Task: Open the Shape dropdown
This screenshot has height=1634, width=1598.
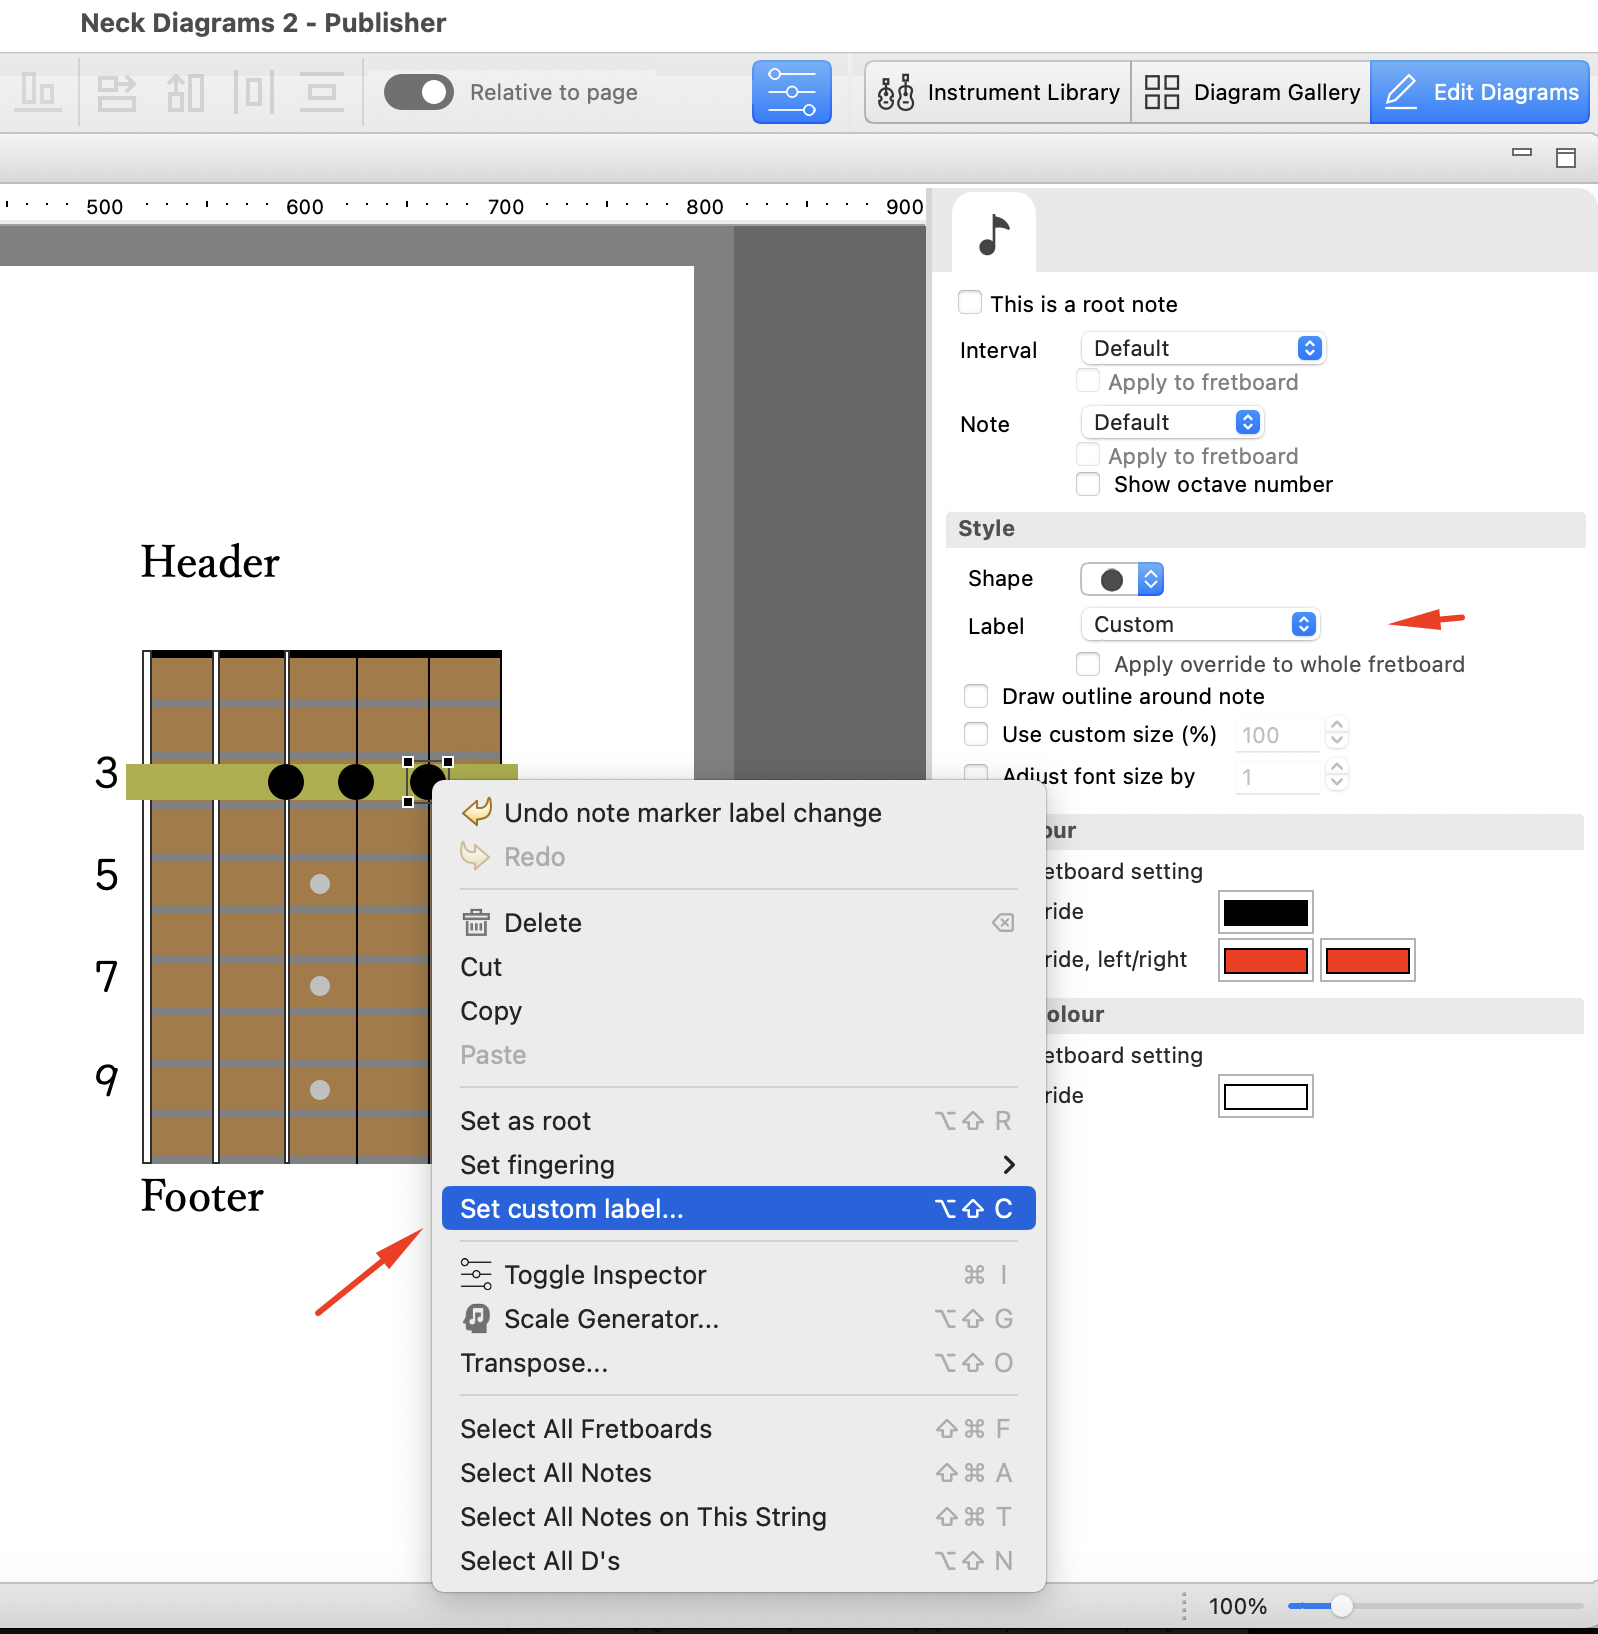Action: coord(1122,579)
